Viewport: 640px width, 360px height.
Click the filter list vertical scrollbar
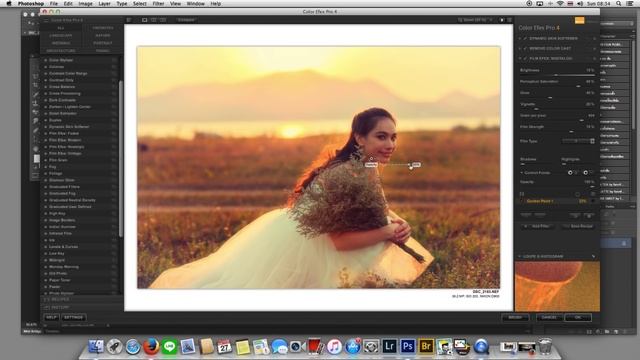(x=120, y=159)
